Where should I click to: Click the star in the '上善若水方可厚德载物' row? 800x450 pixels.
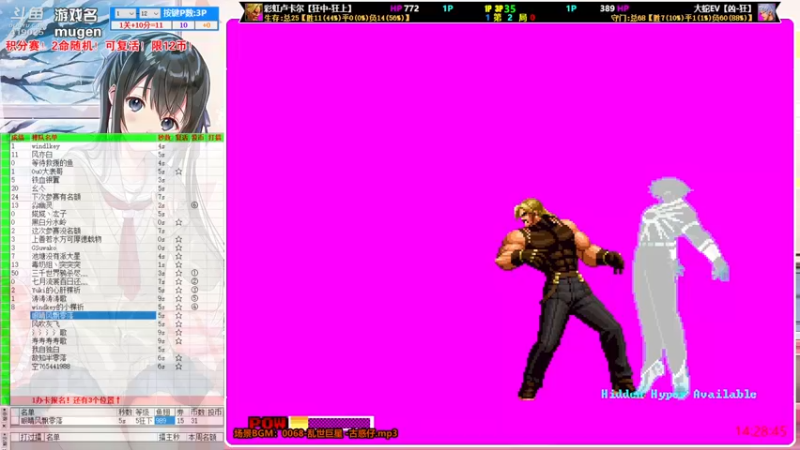point(179,239)
